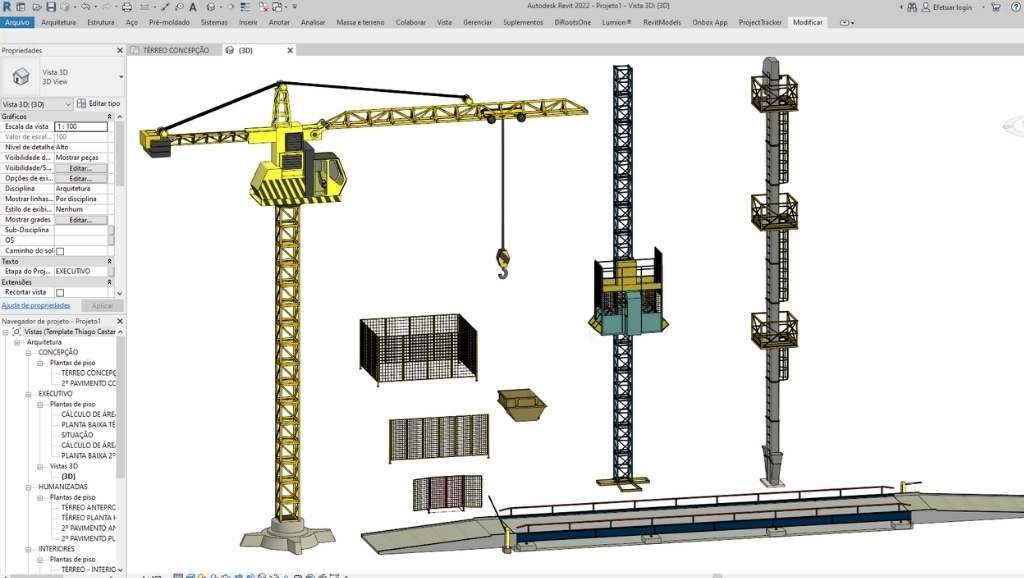Open the Arquitetura ribbon tab

pos(58,21)
